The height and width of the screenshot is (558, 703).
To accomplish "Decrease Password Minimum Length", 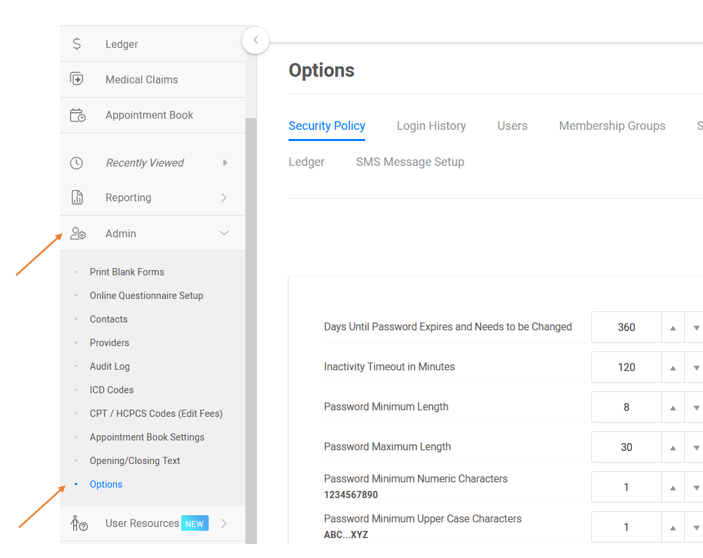I will [x=695, y=407].
